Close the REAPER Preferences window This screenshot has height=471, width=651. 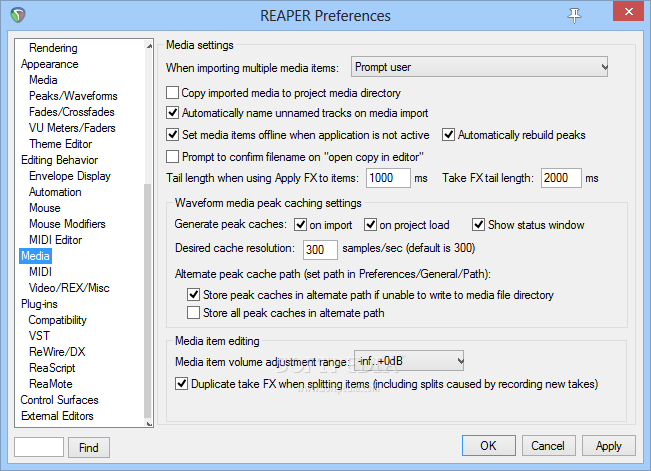click(629, 11)
